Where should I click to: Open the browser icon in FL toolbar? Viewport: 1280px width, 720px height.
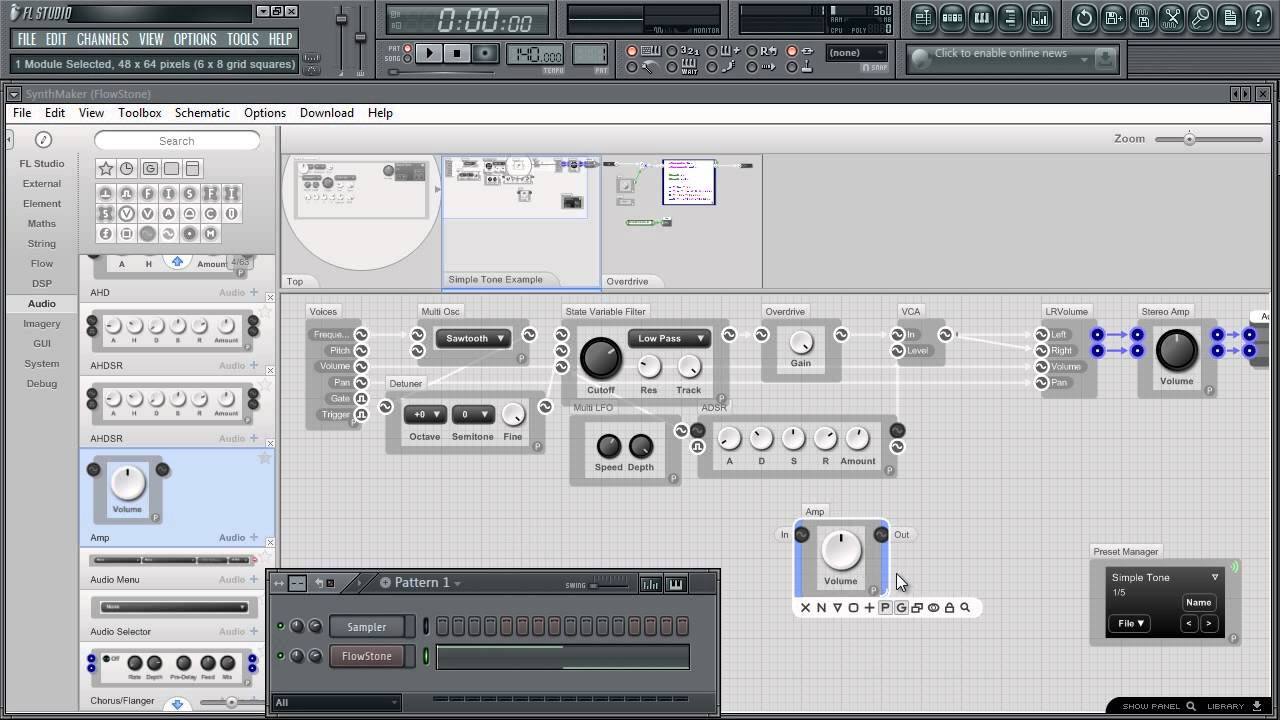pos(1011,17)
